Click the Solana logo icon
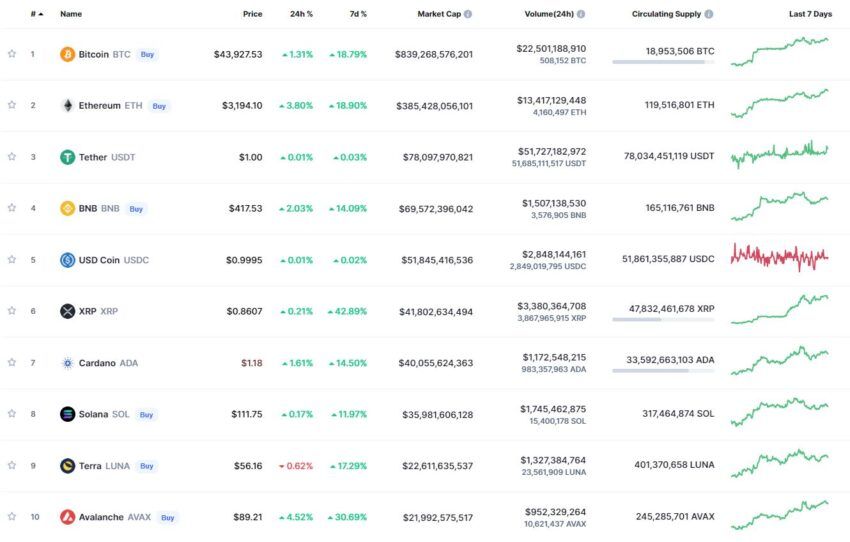The image size is (850, 542). tap(67, 414)
